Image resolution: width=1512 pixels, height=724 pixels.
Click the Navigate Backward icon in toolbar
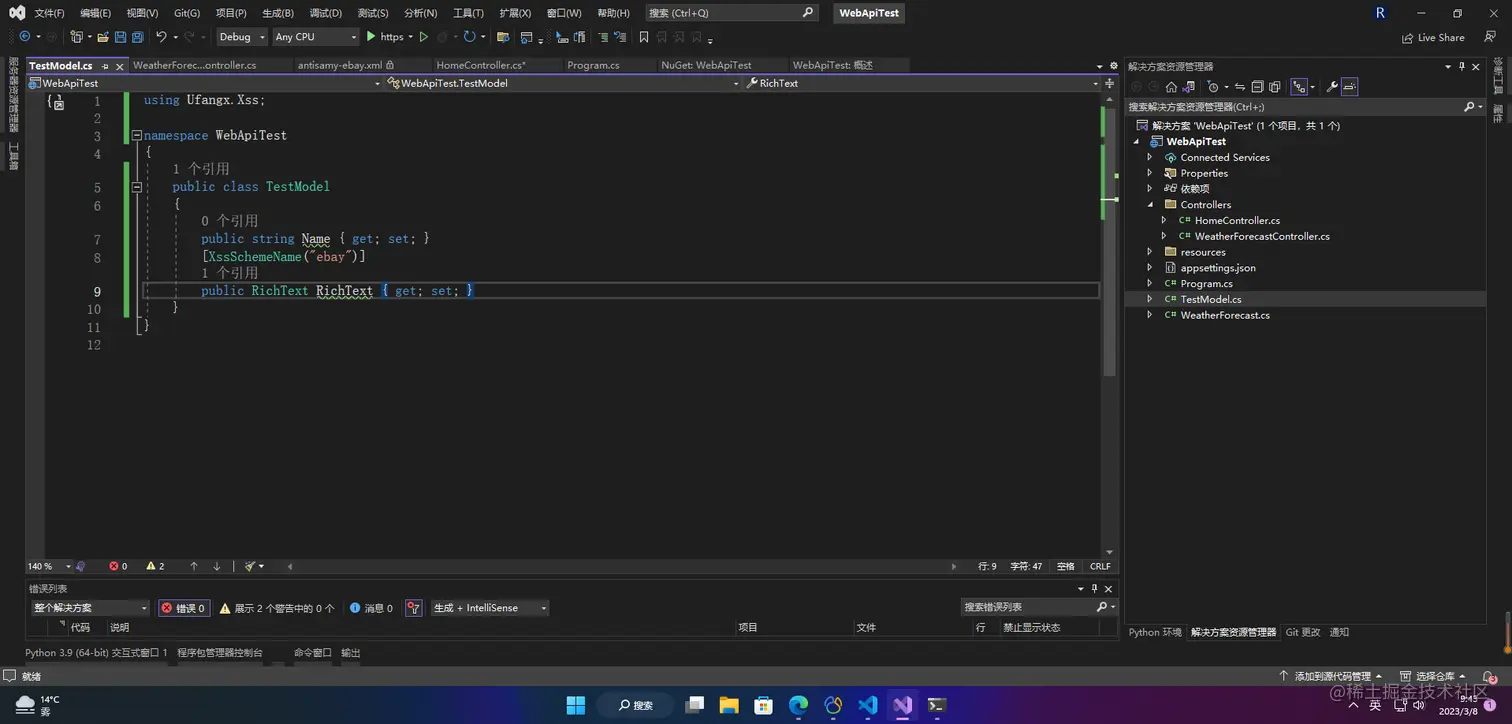(24, 37)
